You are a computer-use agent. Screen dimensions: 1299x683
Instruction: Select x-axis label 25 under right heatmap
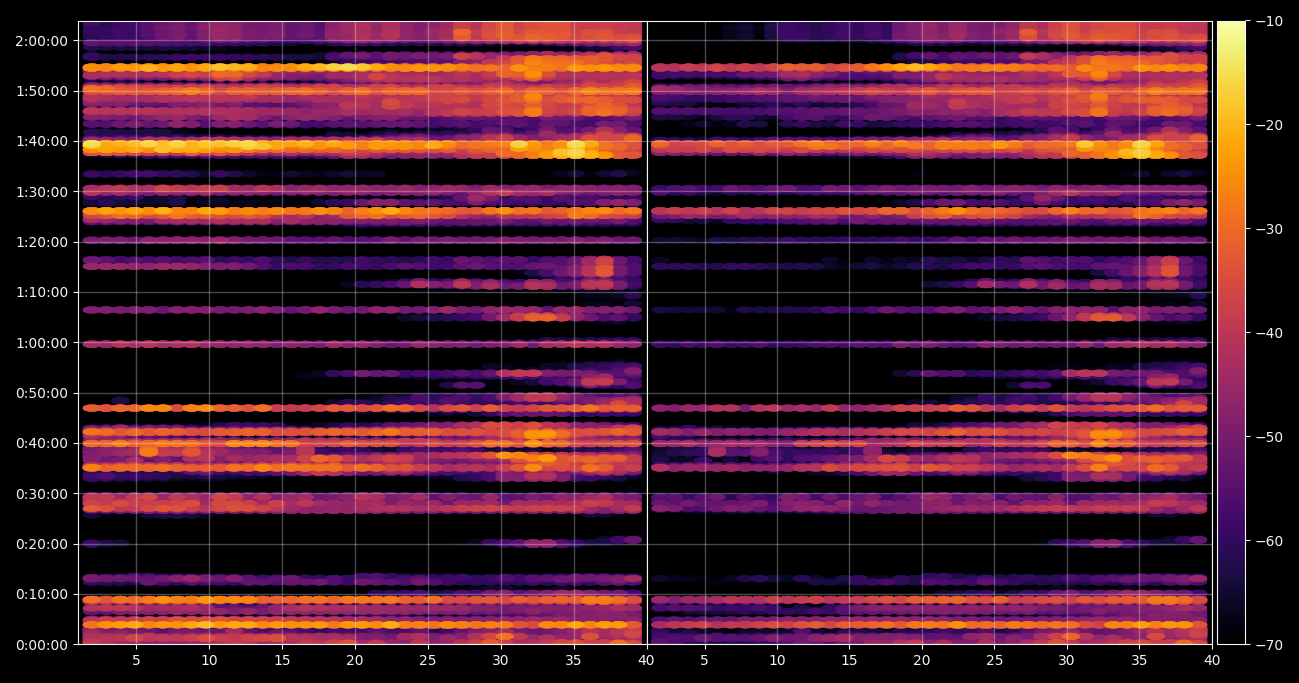pos(995,660)
